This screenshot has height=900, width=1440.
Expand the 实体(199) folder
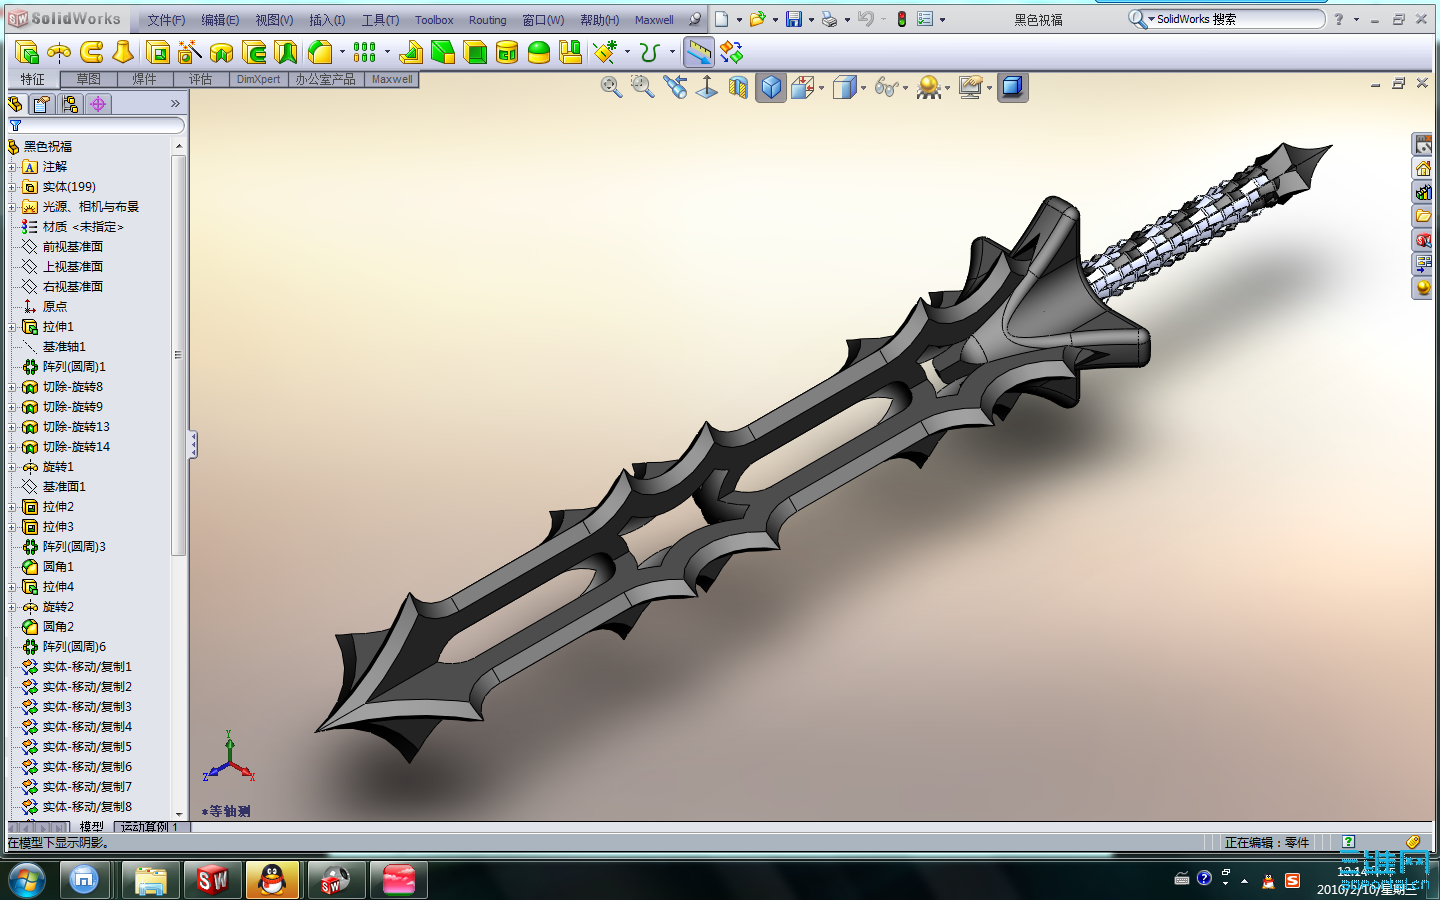click(x=13, y=187)
